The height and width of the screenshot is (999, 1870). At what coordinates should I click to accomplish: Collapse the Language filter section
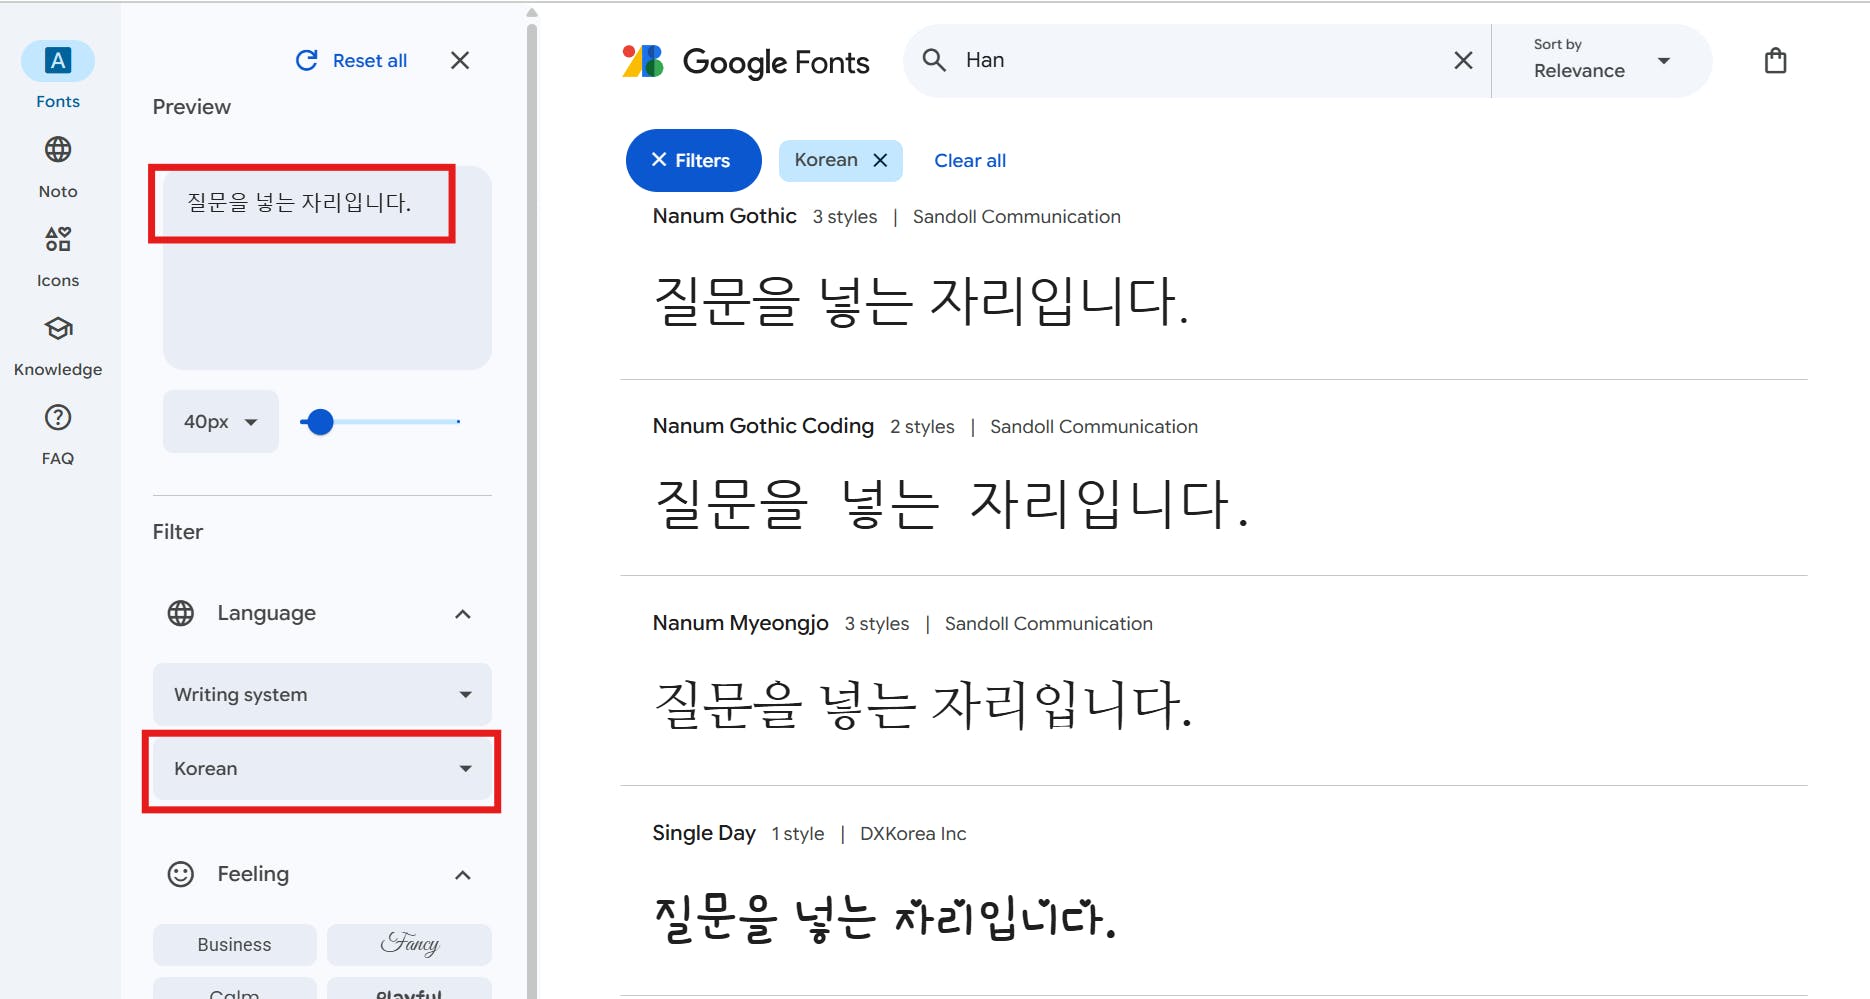pos(462,614)
